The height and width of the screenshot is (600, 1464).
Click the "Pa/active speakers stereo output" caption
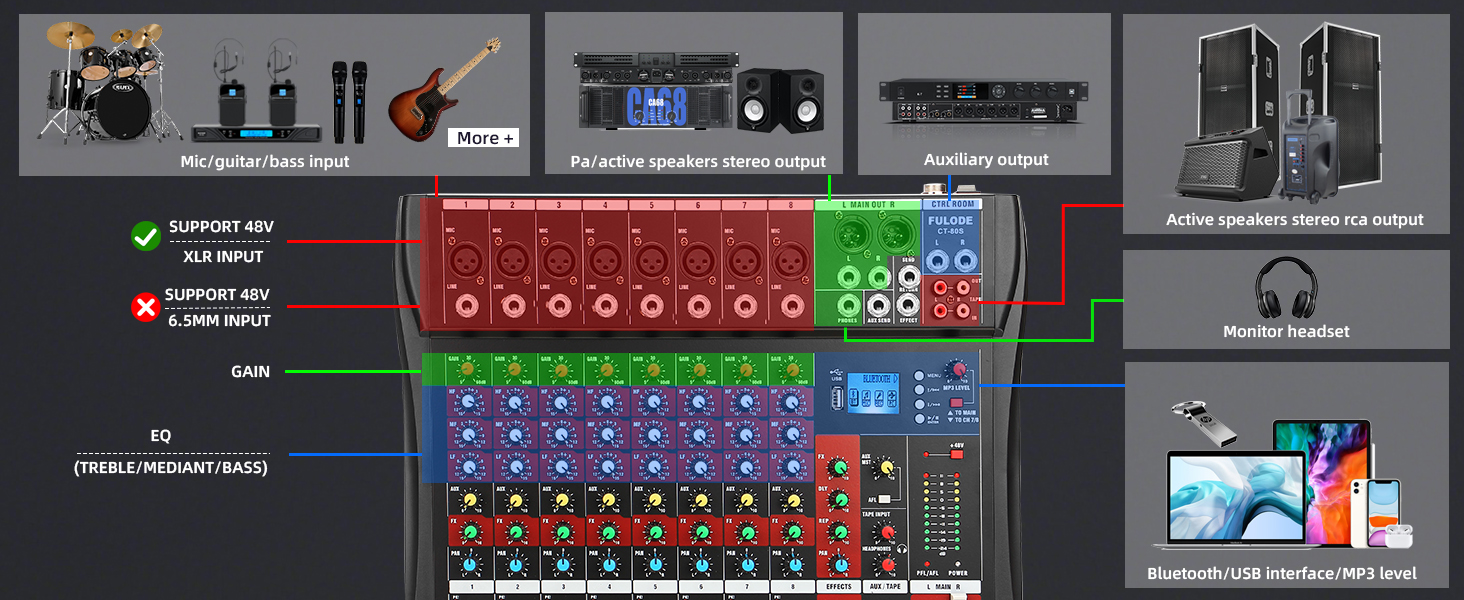pyautogui.click(x=698, y=161)
